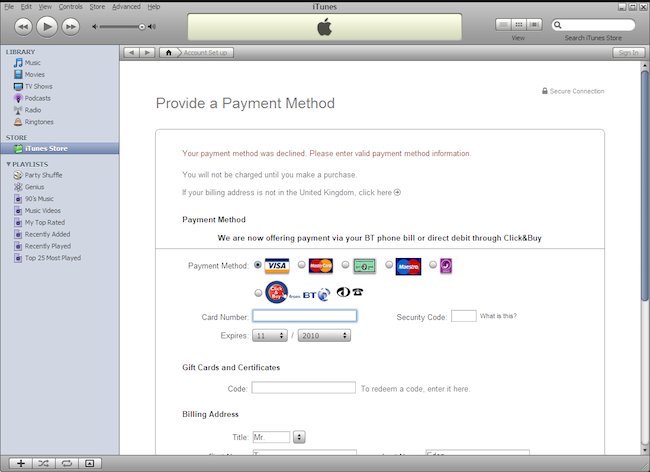Screen dimensions: 650x472
Task: Click the Play button
Action: (47, 27)
